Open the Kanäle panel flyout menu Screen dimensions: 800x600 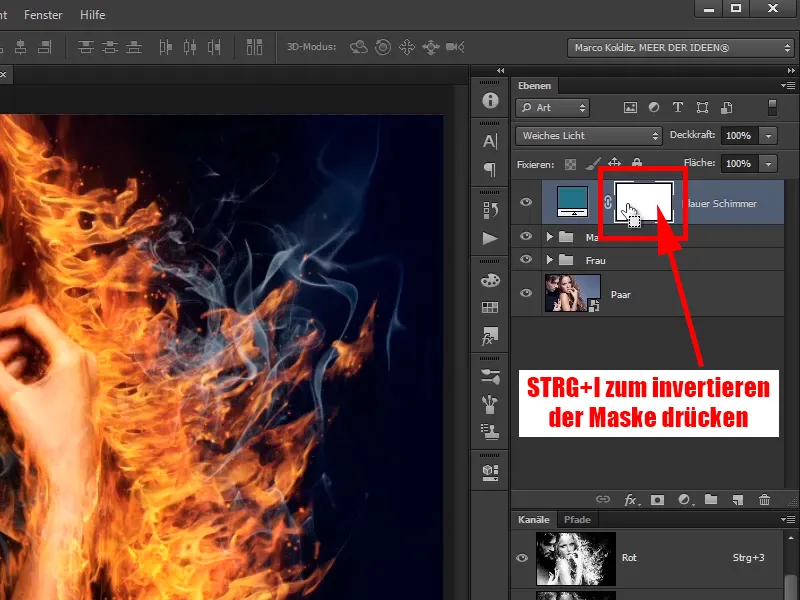(x=788, y=519)
